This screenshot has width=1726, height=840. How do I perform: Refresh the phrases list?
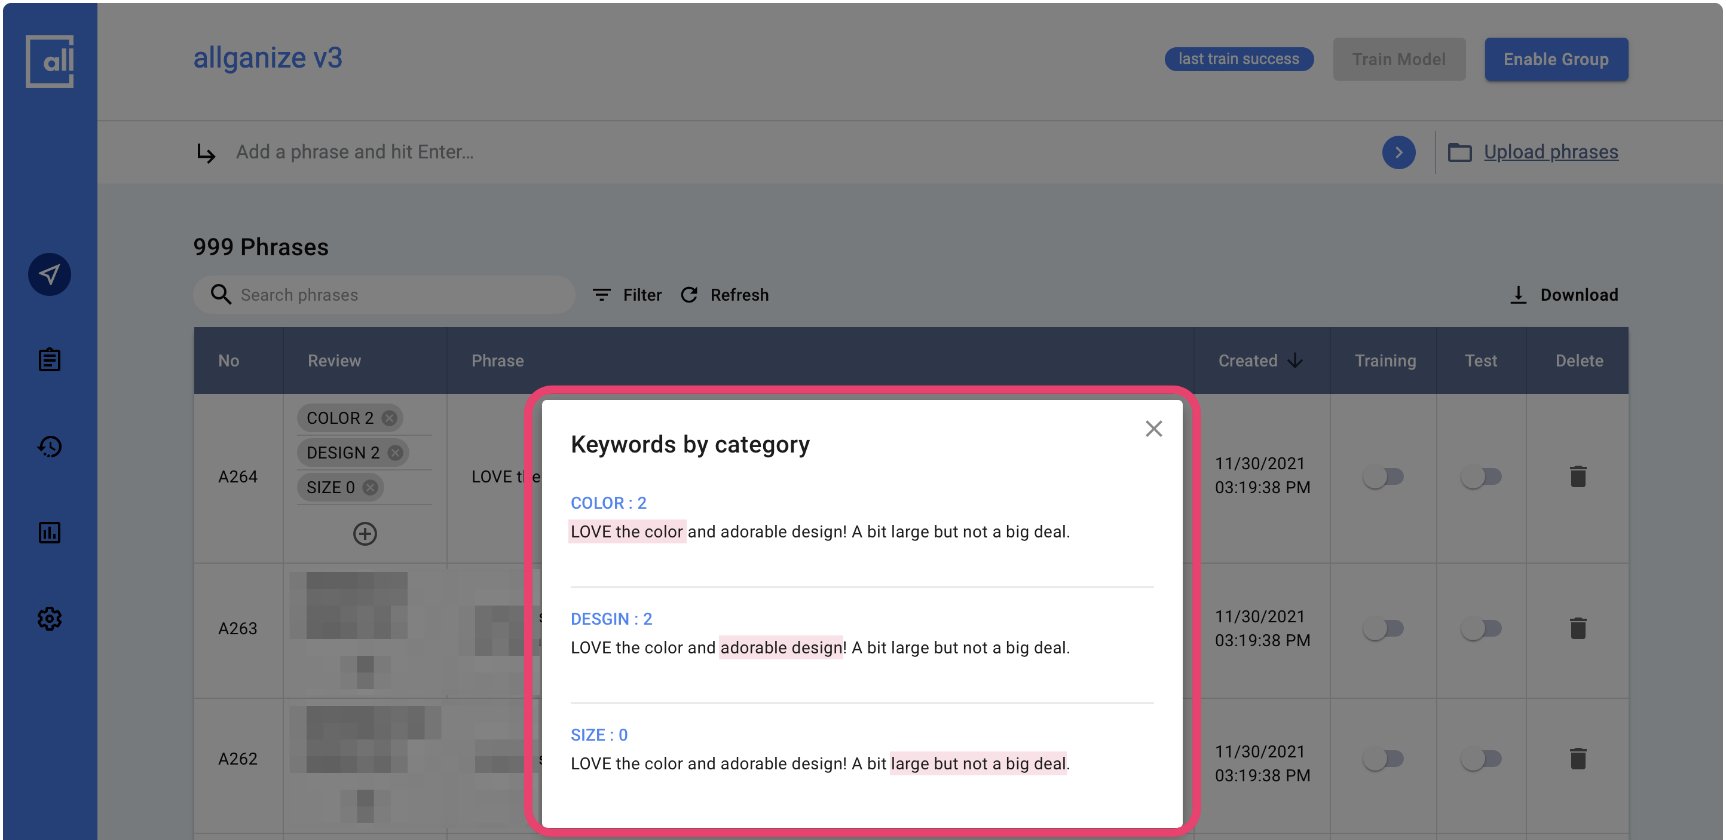pyautogui.click(x=725, y=295)
